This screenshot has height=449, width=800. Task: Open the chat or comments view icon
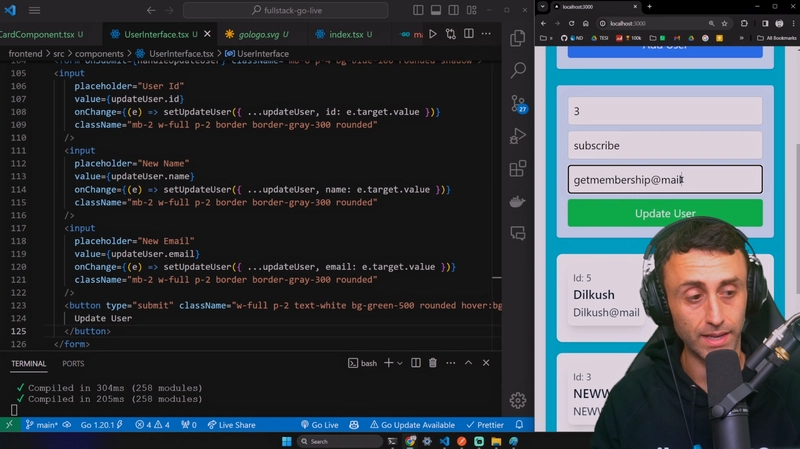point(517,234)
